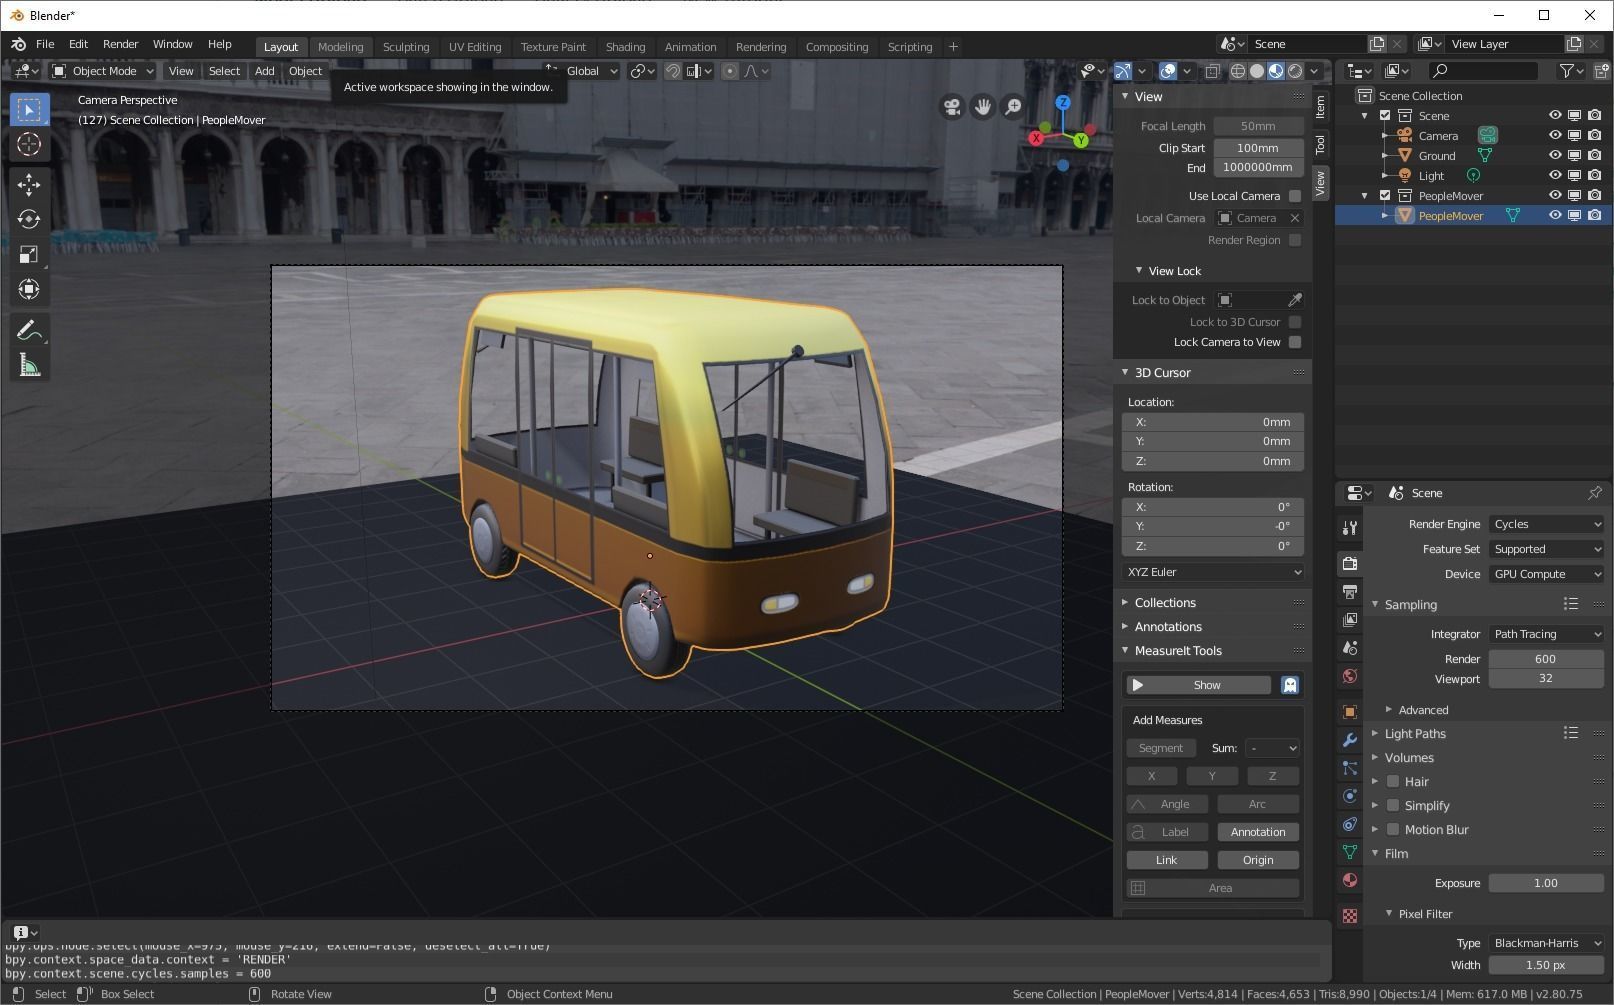Select the Cursor tool
The height and width of the screenshot is (1005, 1614).
coord(29,144)
